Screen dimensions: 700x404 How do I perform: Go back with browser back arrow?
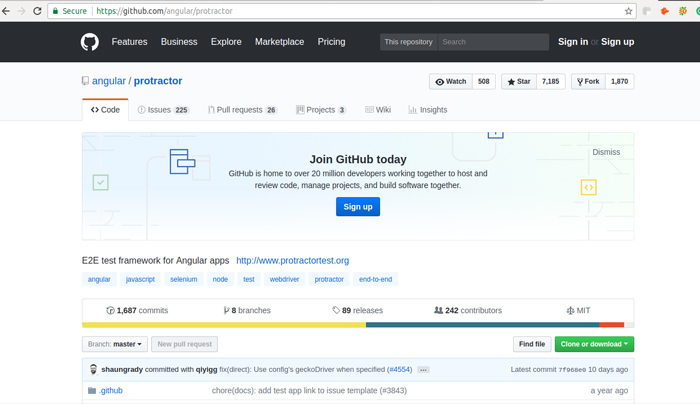(6, 11)
